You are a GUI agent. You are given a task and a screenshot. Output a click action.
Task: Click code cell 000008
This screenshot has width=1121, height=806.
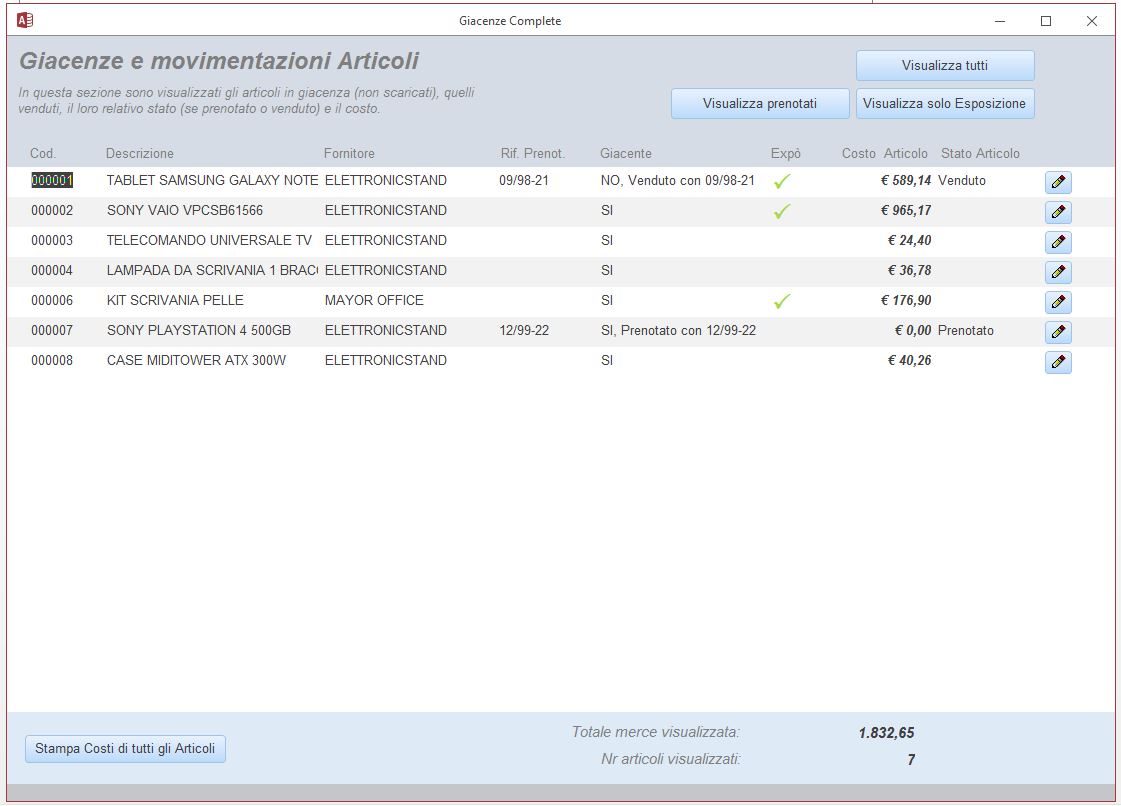pyautogui.click(x=51, y=360)
